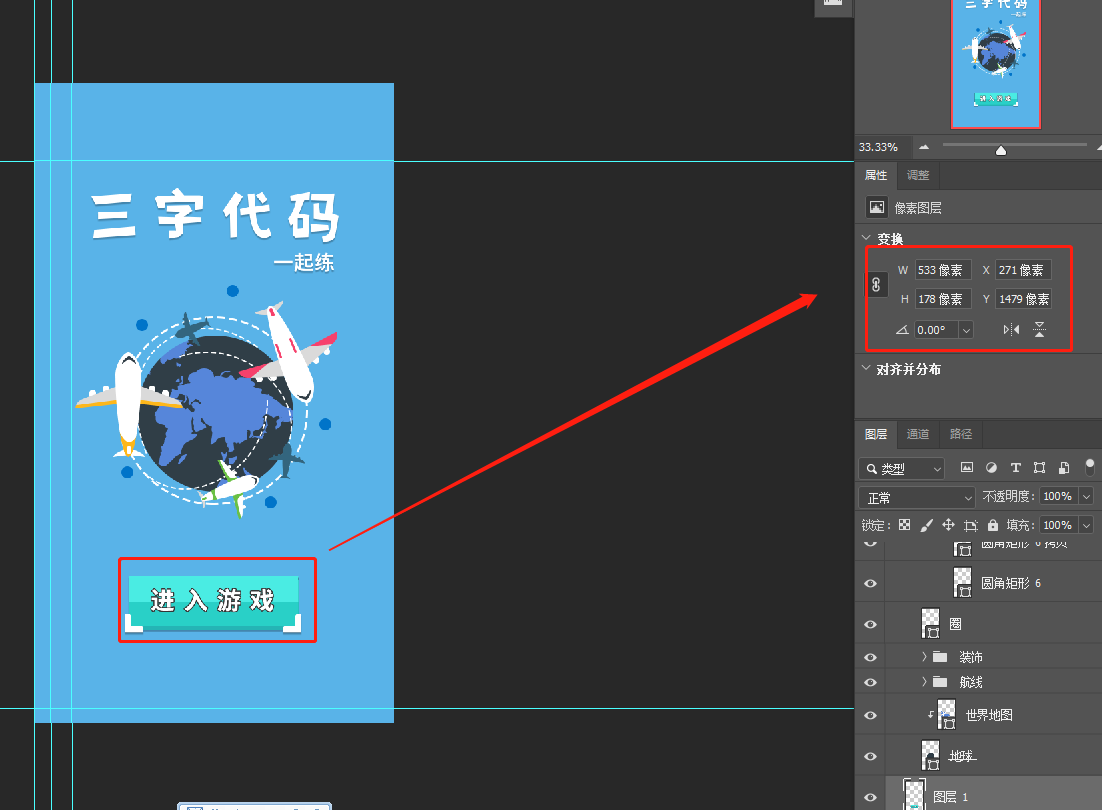Collapse the 变换 section
Image resolution: width=1102 pixels, height=810 pixels.
click(x=866, y=237)
